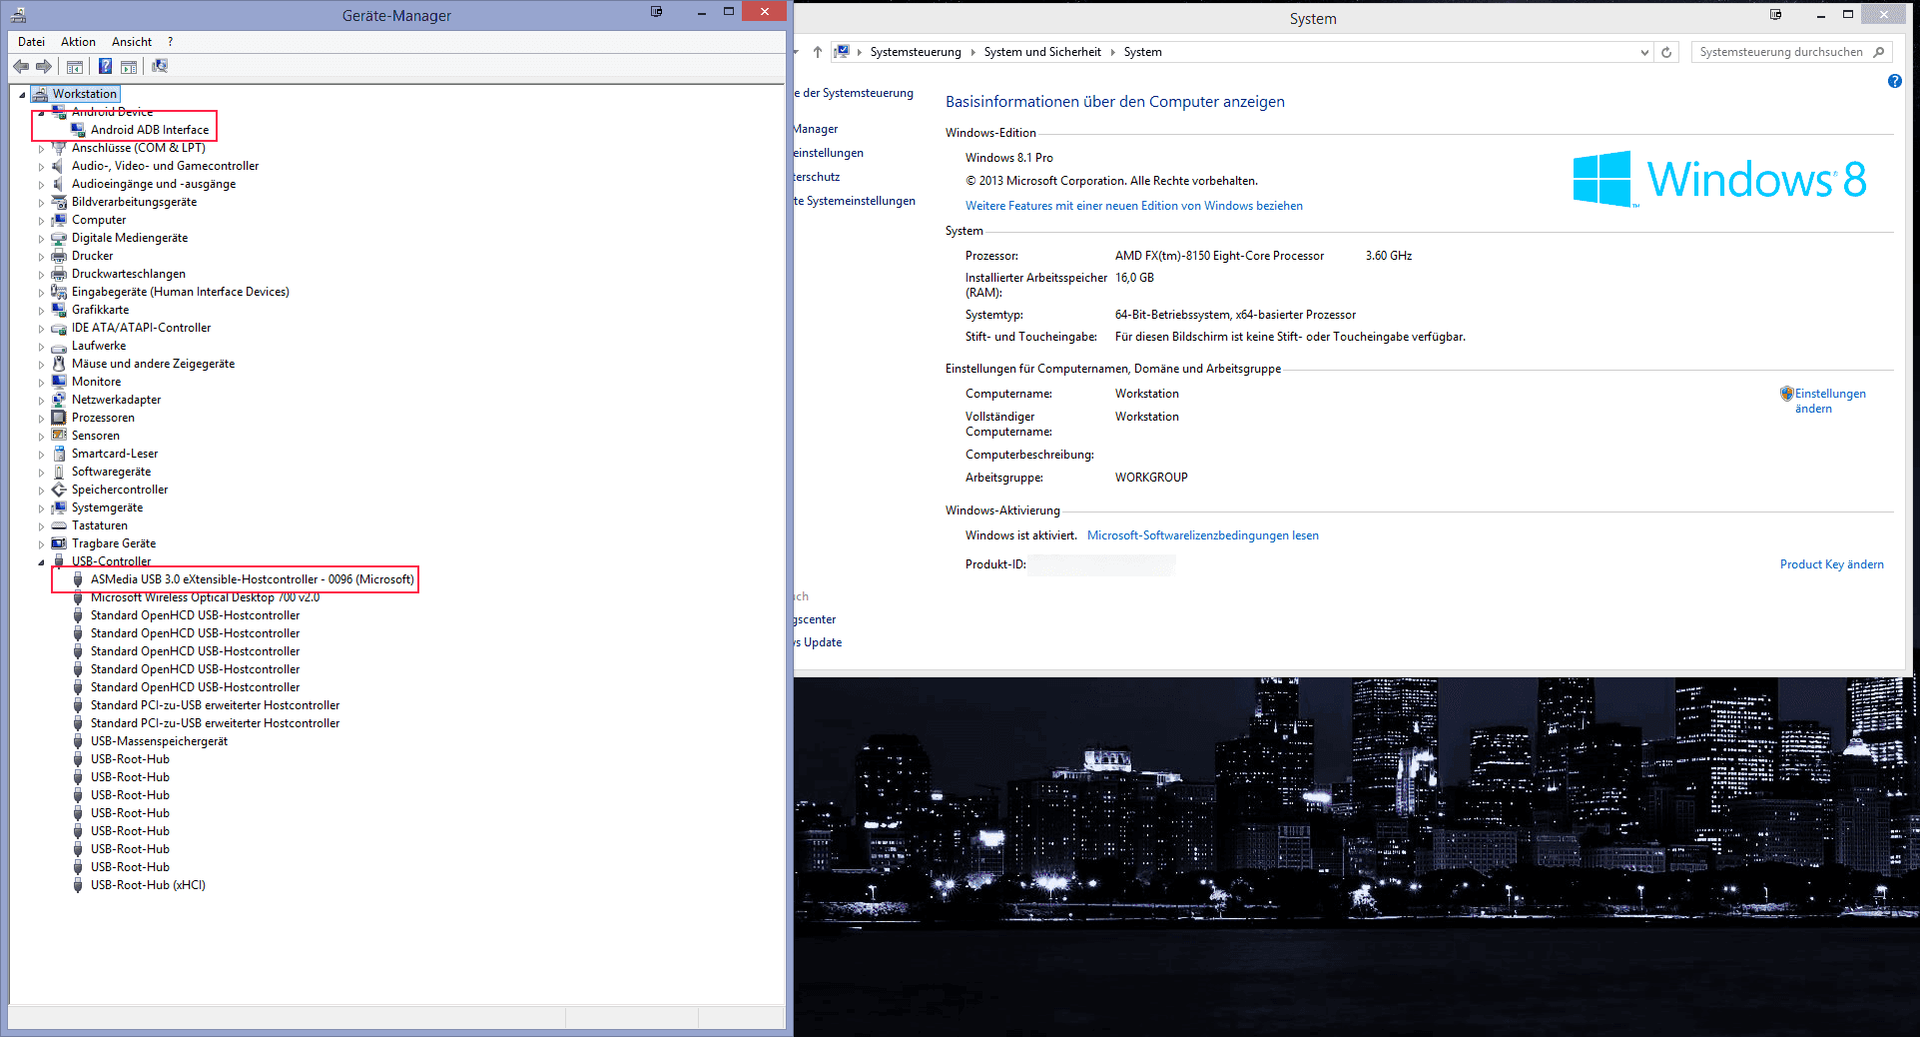This screenshot has height=1037, width=1920.
Task: Click the Mäuse und andere Zeigegeräte mouse icon
Action: tap(59, 364)
